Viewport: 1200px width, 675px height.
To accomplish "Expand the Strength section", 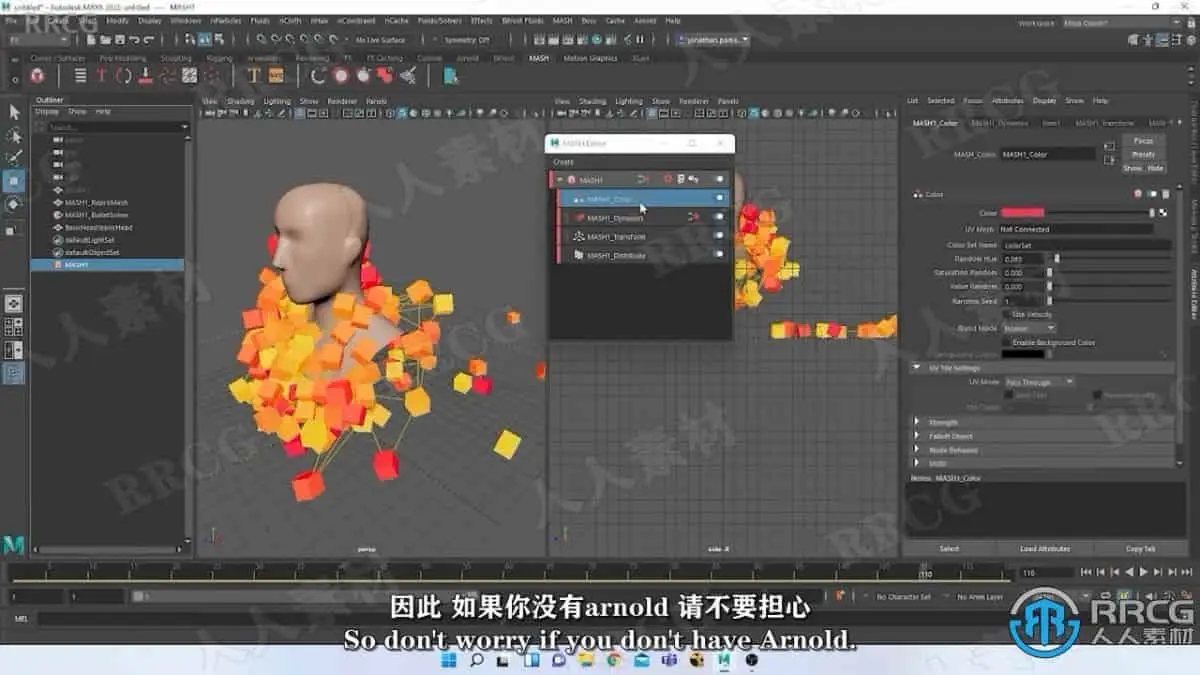I will pyautogui.click(x=918, y=422).
